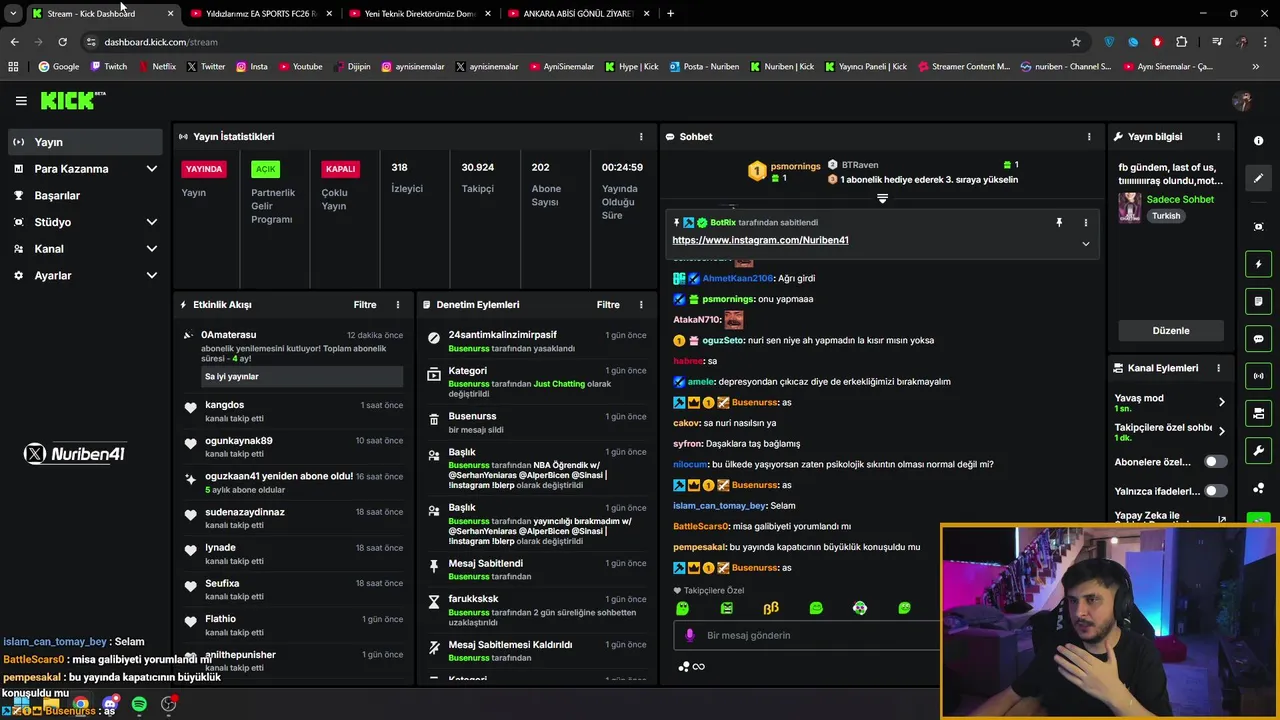
Task: Open Takipçilere özel sohbet settings arrow
Action: (1221, 432)
